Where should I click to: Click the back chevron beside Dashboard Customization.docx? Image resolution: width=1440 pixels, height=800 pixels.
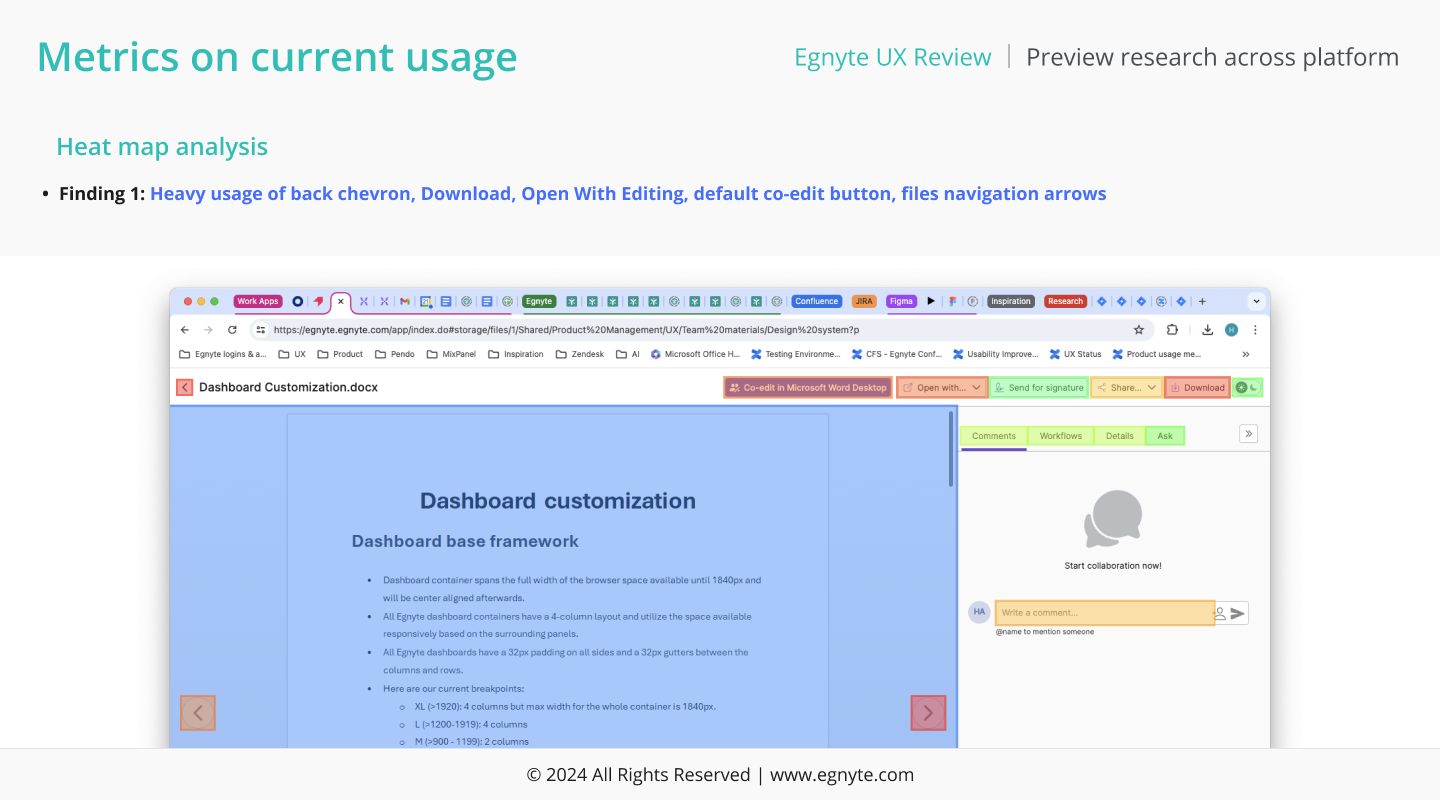[x=184, y=387]
